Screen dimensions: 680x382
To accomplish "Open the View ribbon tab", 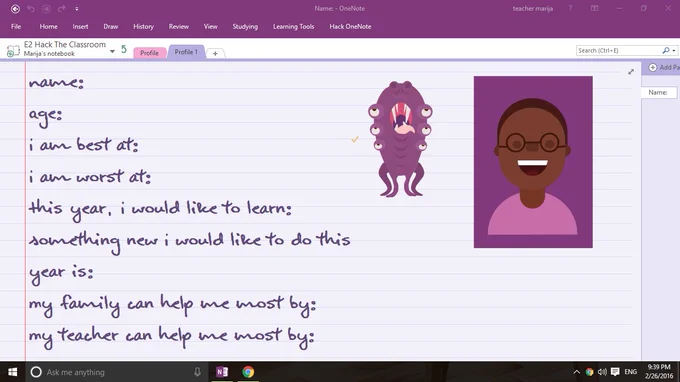I will [211, 26].
